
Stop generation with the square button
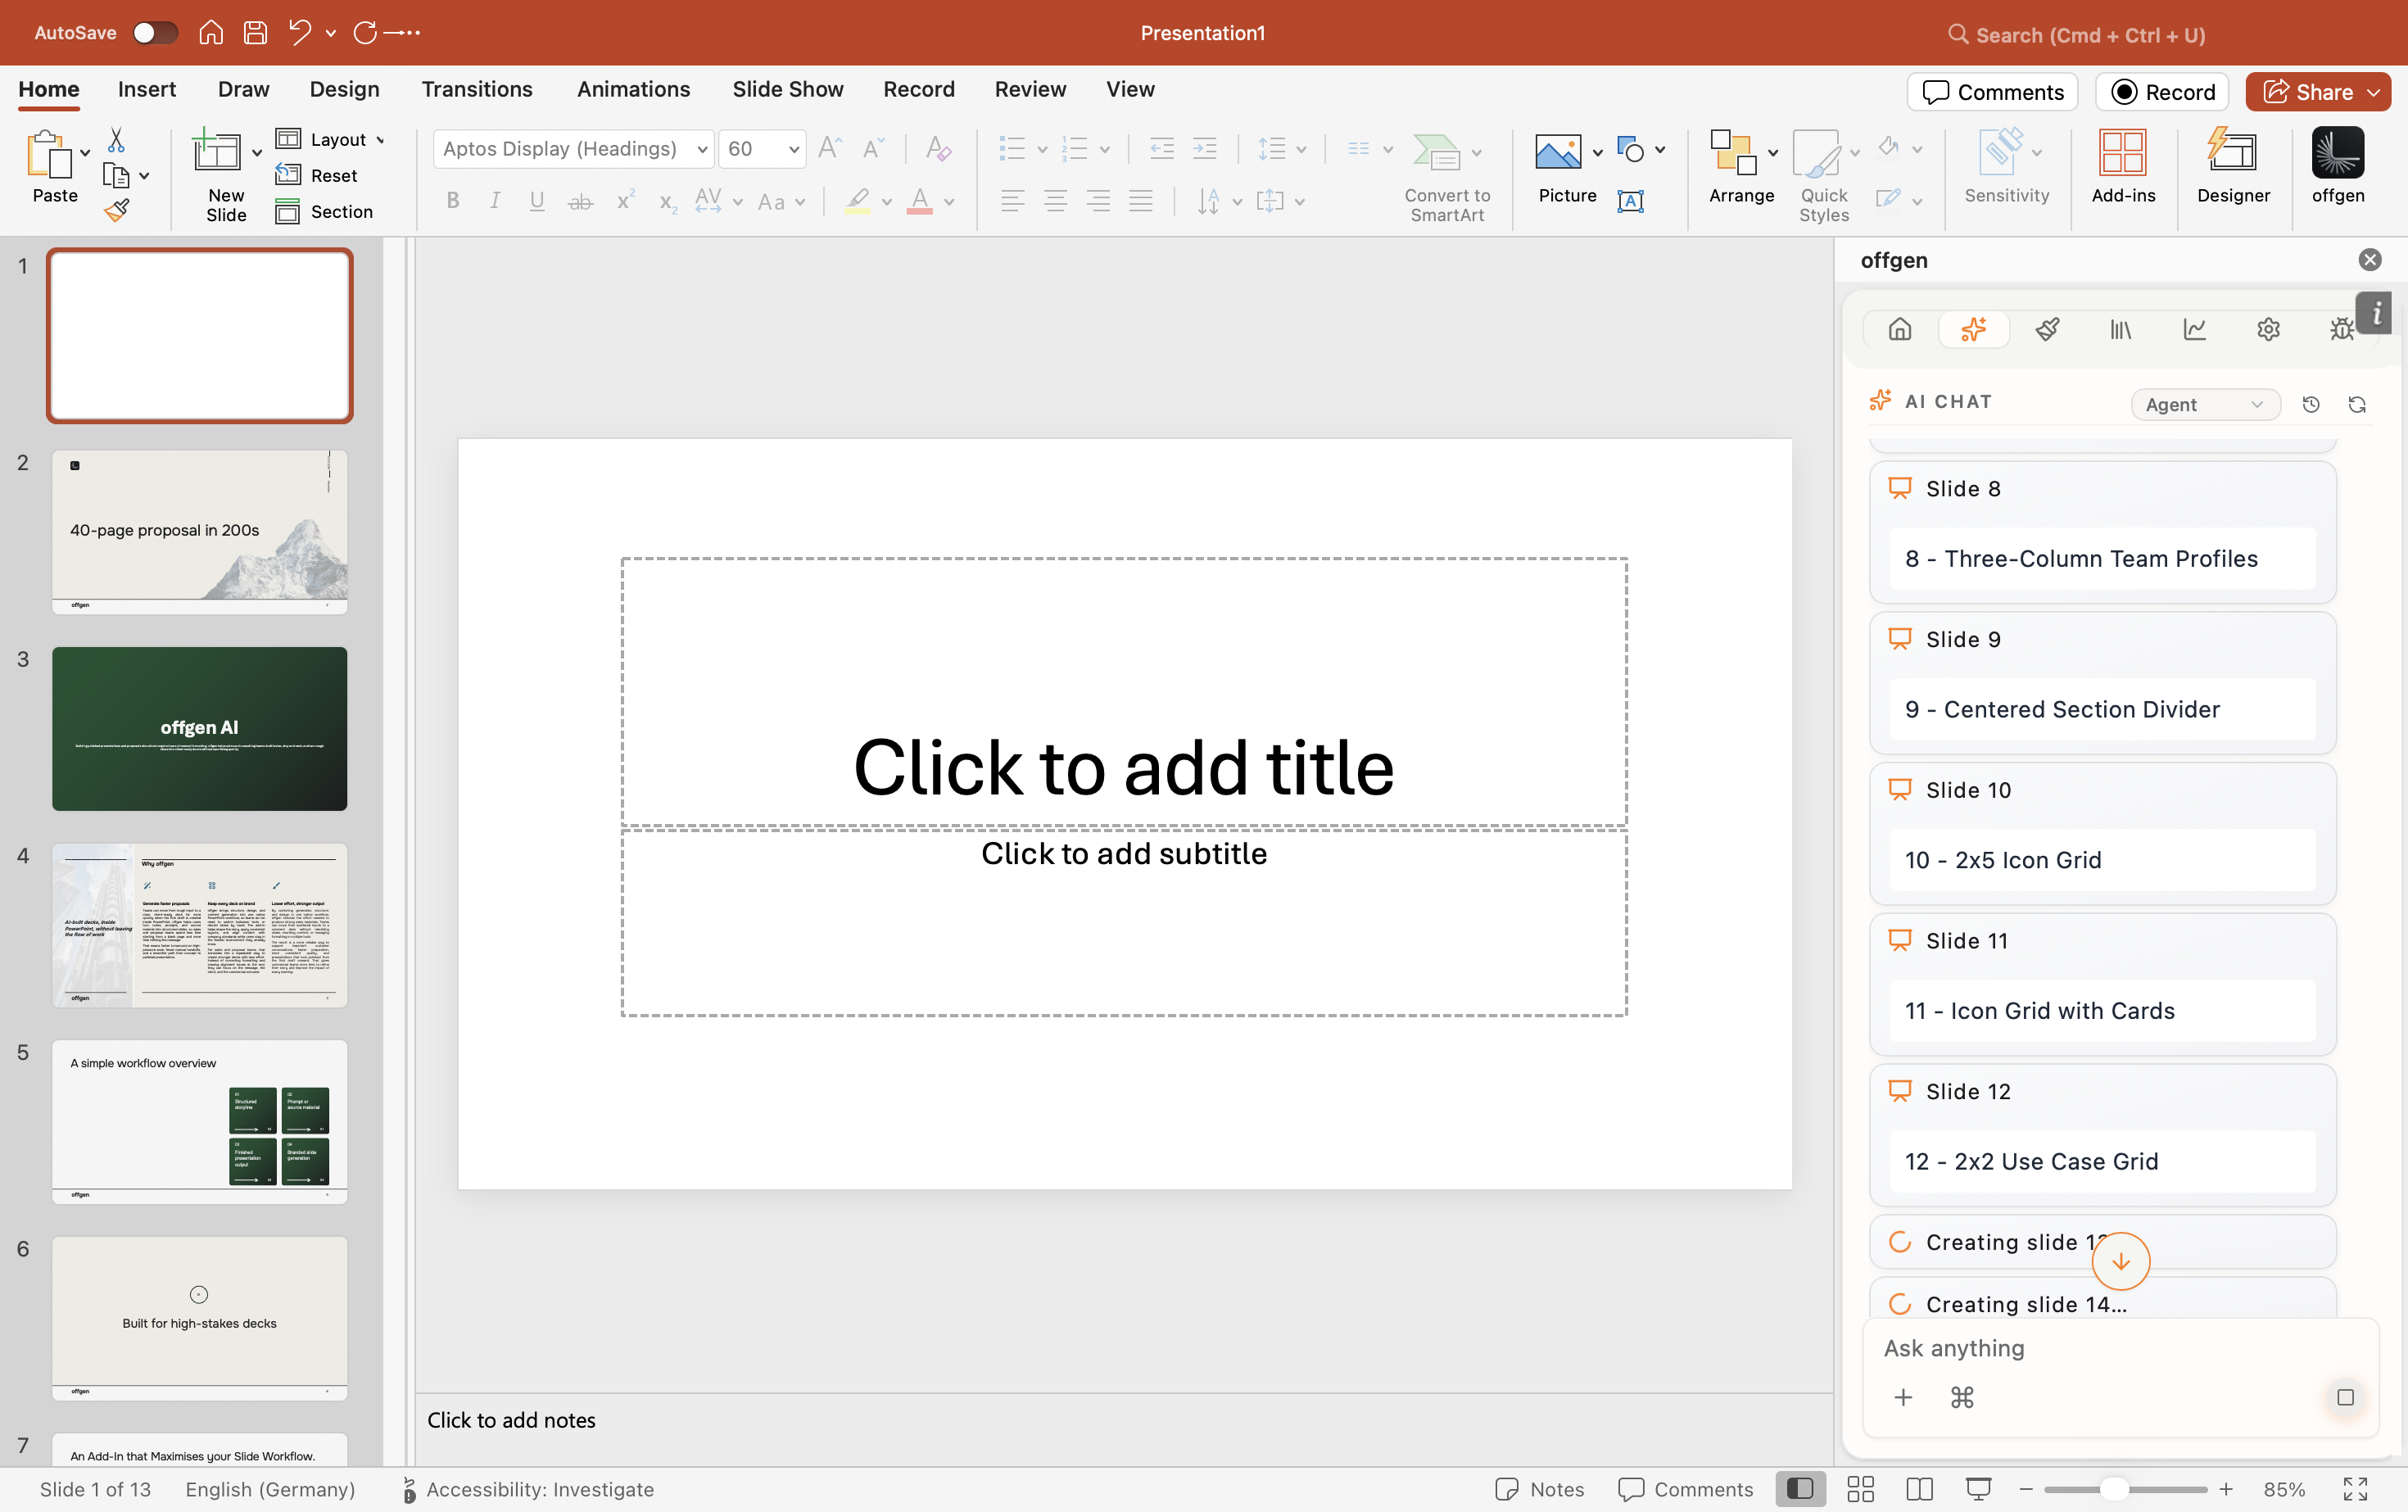pos(2345,1397)
